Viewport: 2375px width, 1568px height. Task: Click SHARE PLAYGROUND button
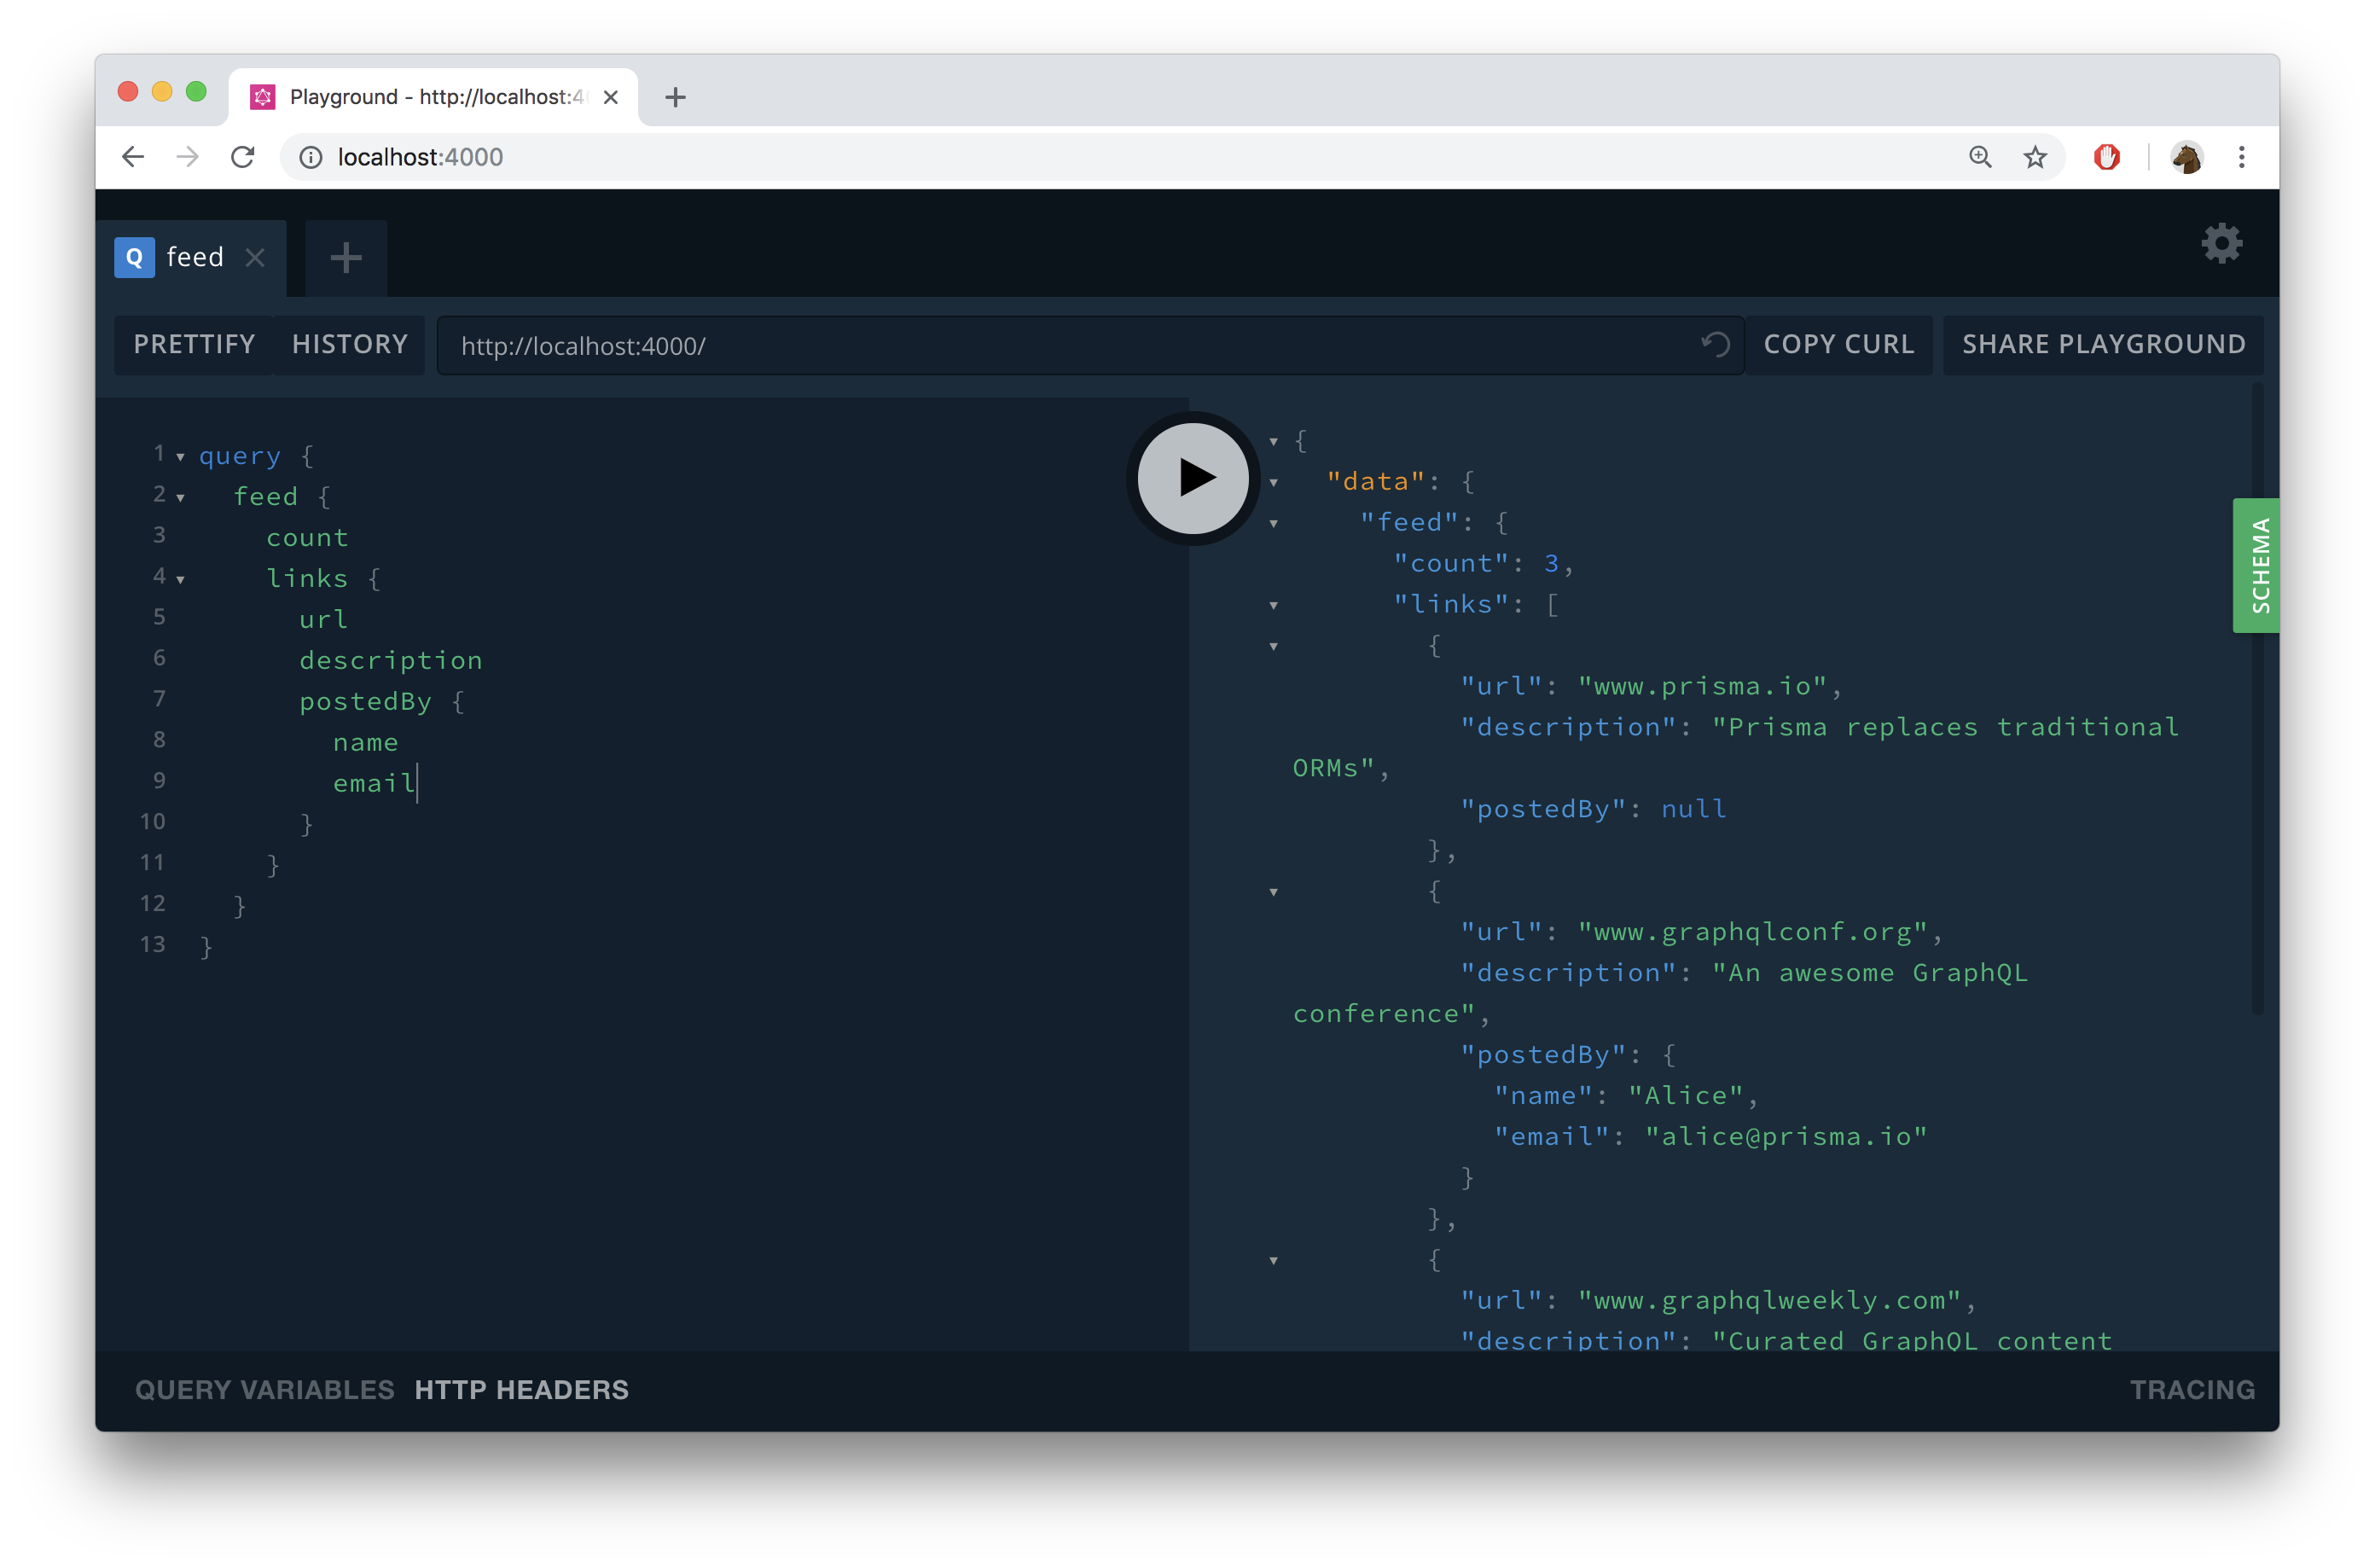(x=2103, y=345)
